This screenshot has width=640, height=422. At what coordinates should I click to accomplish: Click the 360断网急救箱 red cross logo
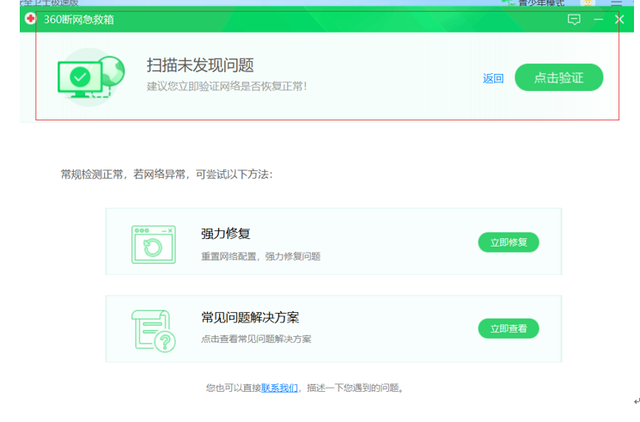[30, 19]
